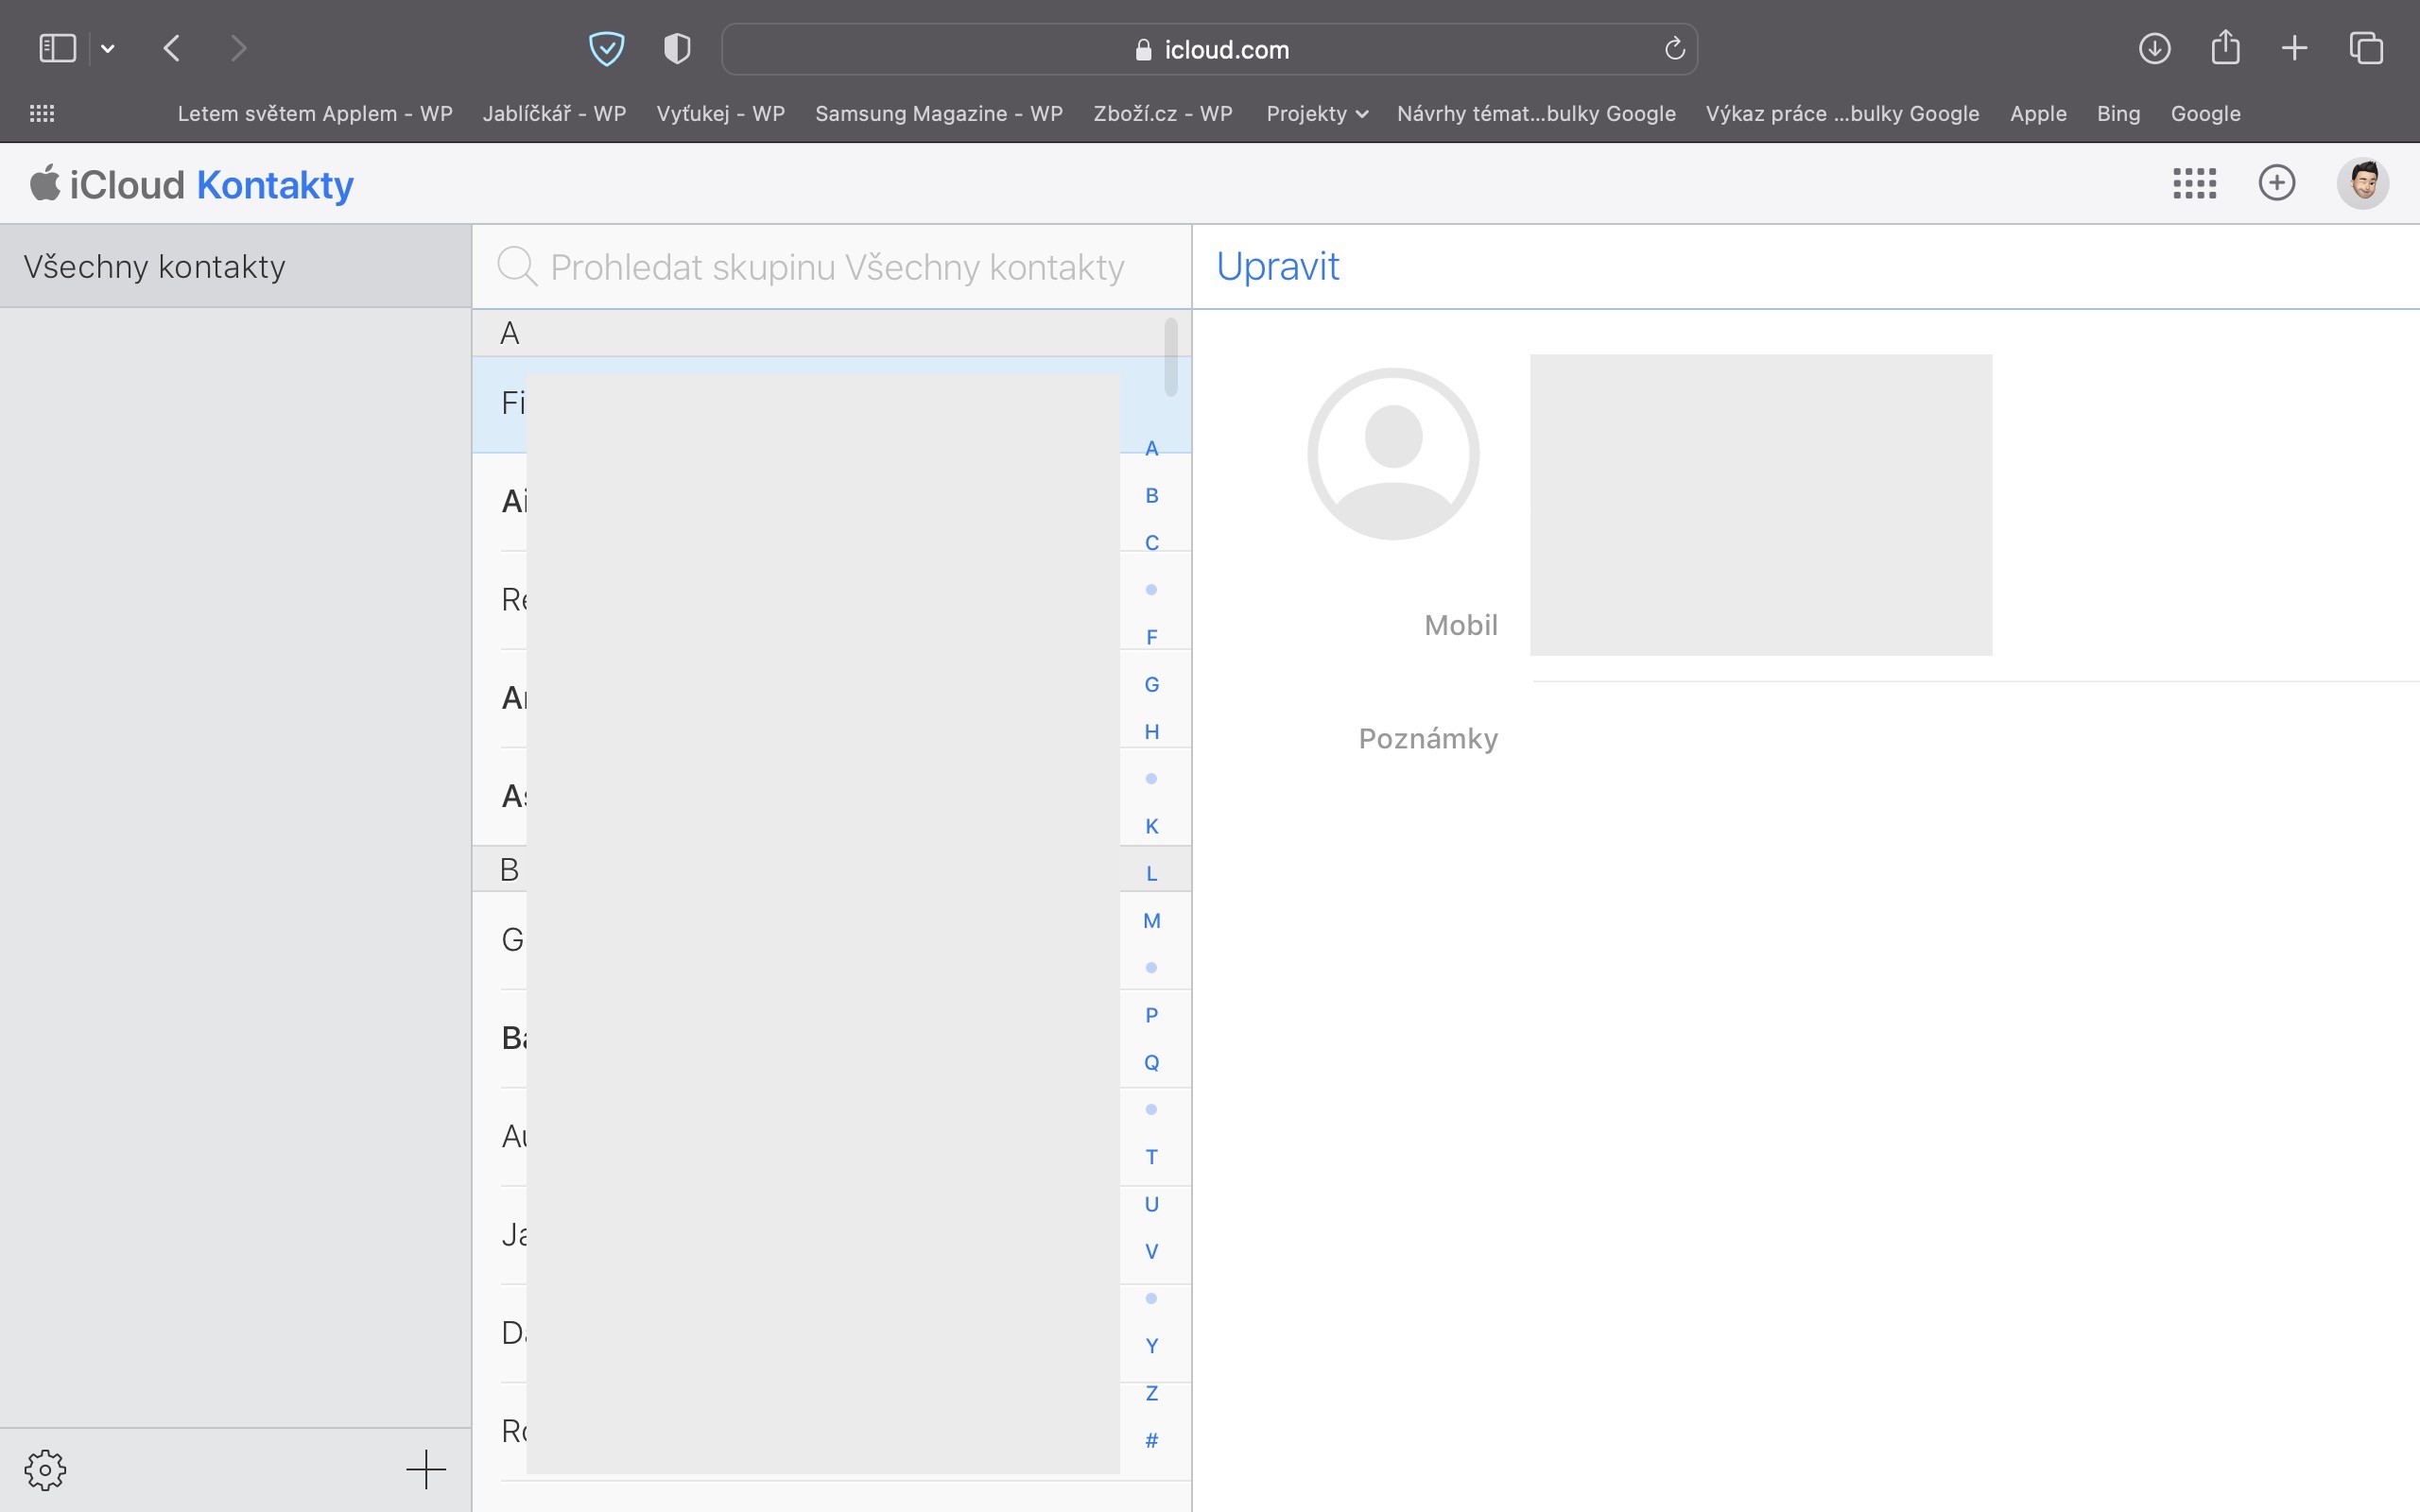Click the contact list scrollbar thumb

tap(1171, 357)
